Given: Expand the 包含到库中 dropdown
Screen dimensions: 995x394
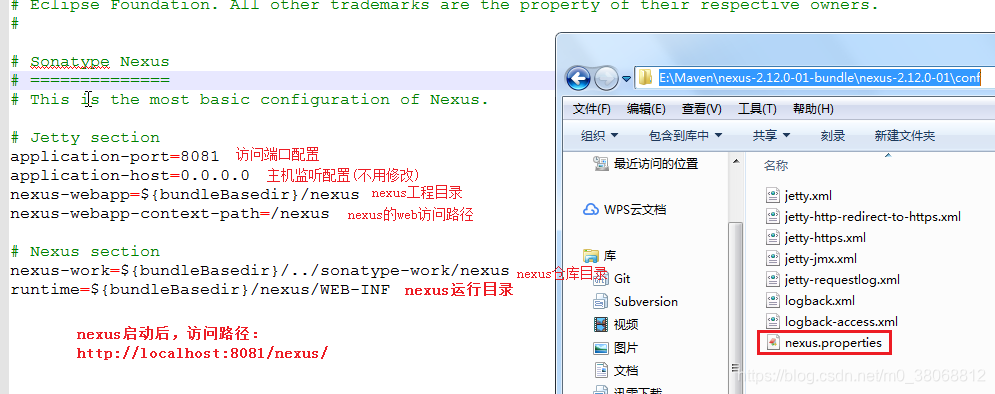Looking at the screenshot, I should (685, 135).
